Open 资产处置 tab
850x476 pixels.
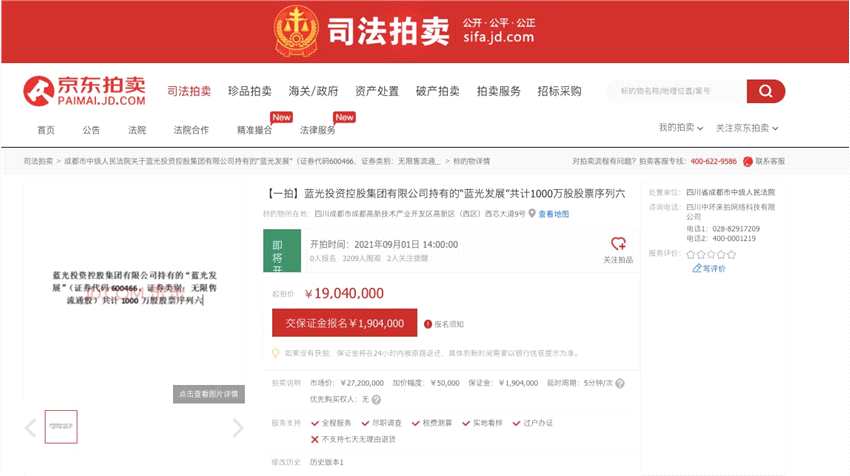[x=377, y=91]
